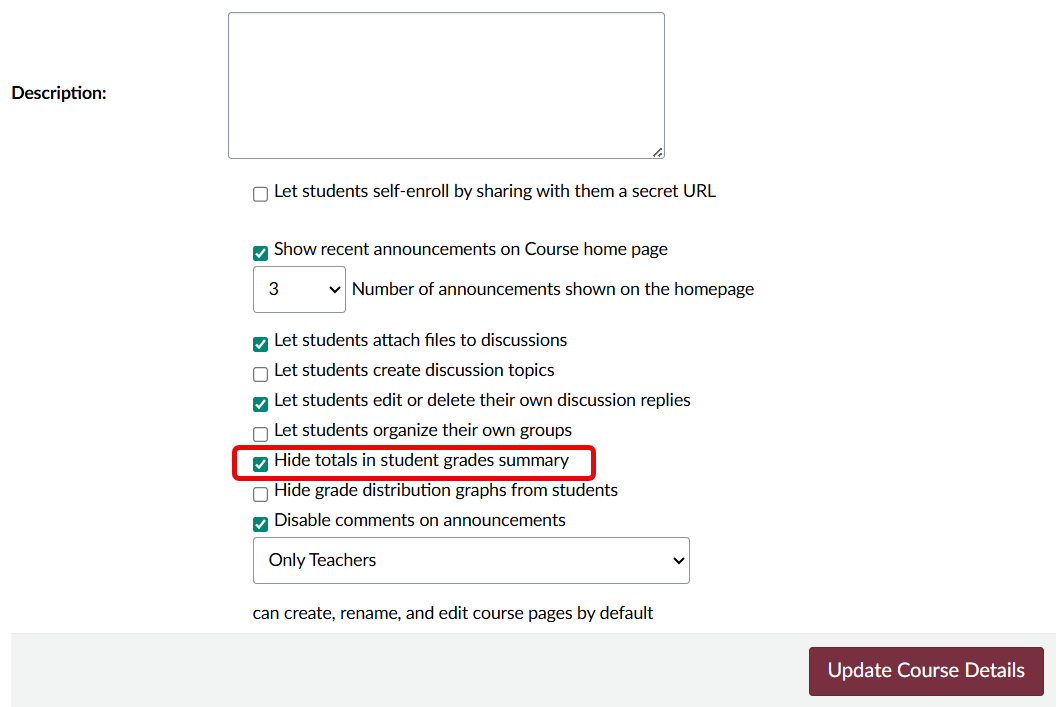Click inside the Description text area
The height and width of the screenshot is (707, 1058).
446,85
